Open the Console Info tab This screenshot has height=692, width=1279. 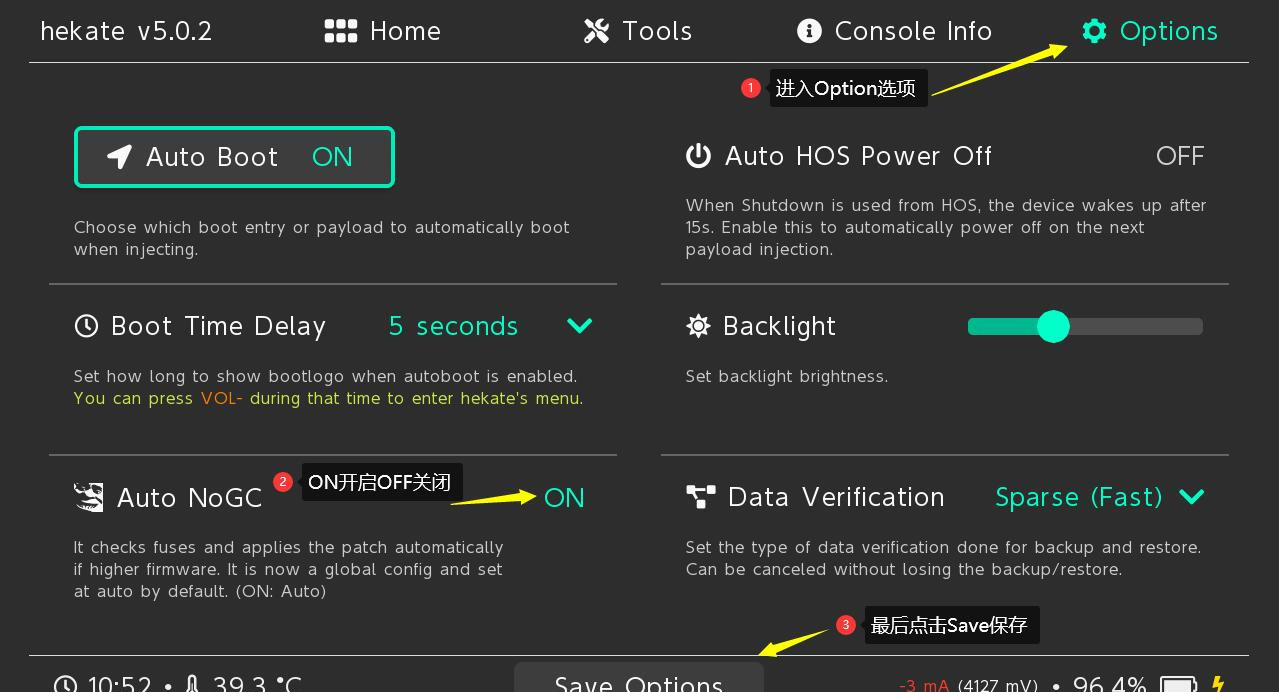tap(894, 31)
